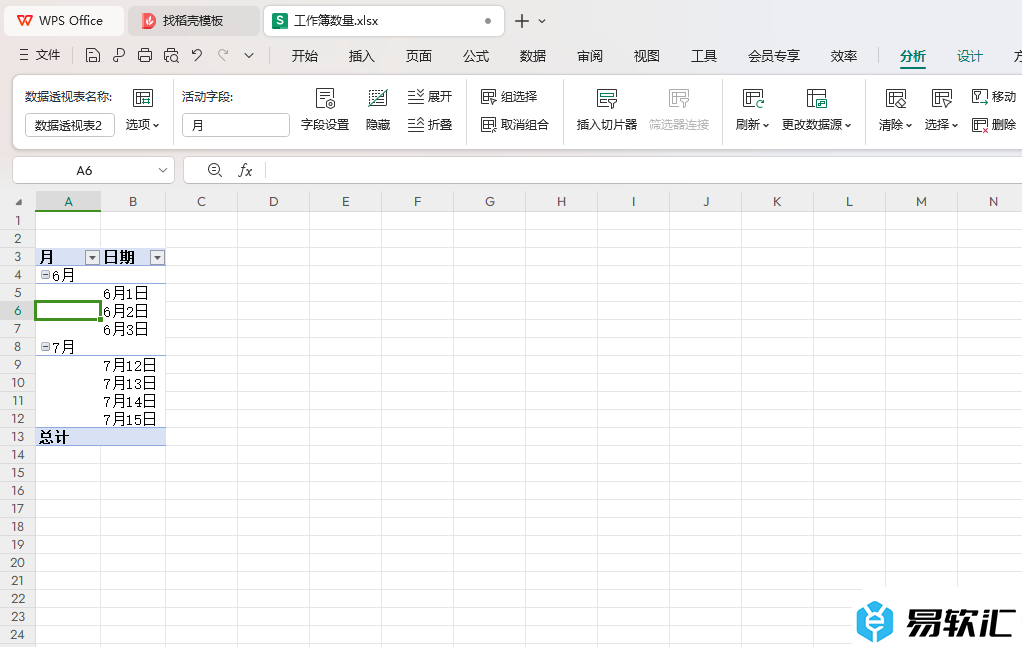1022x647 pixels.
Task: Switch to the 数据 tab
Action: pyautogui.click(x=533, y=56)
